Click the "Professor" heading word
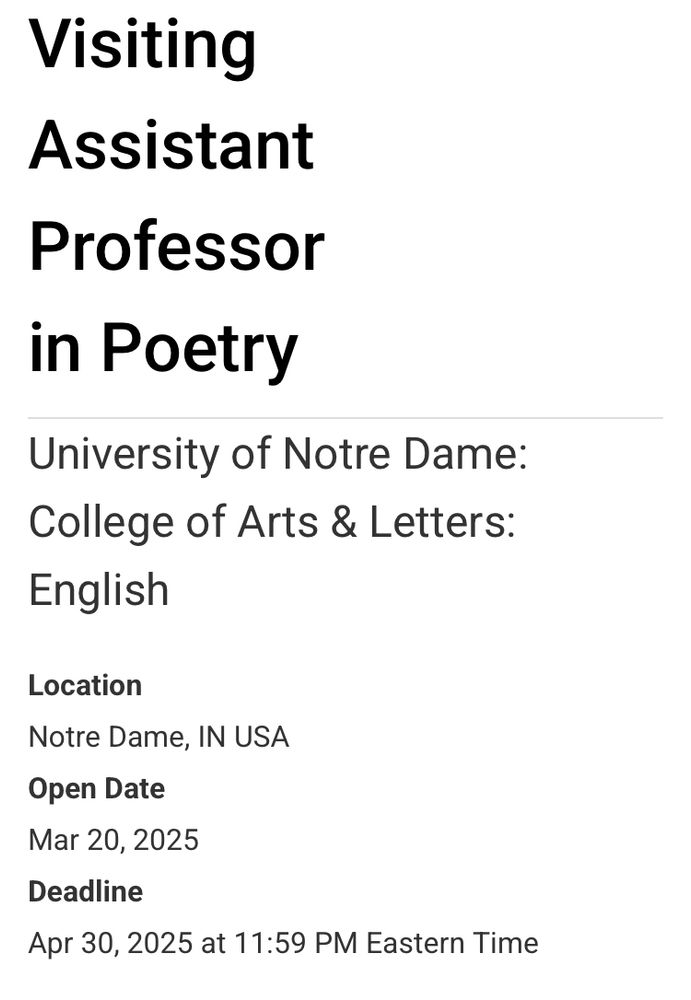 pyautogui.click(x=177, y=247)
